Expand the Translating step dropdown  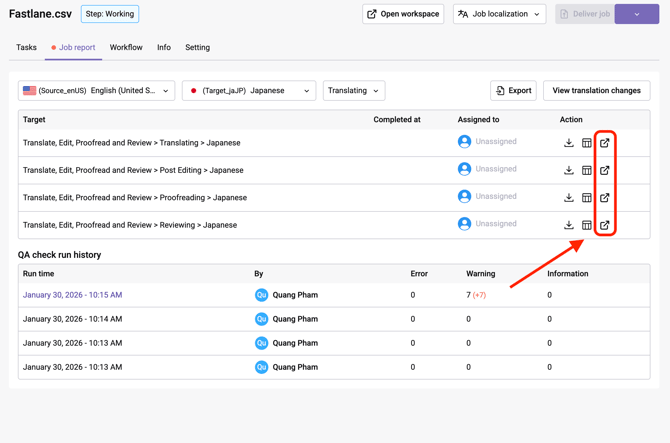click(x=353, y=91)
